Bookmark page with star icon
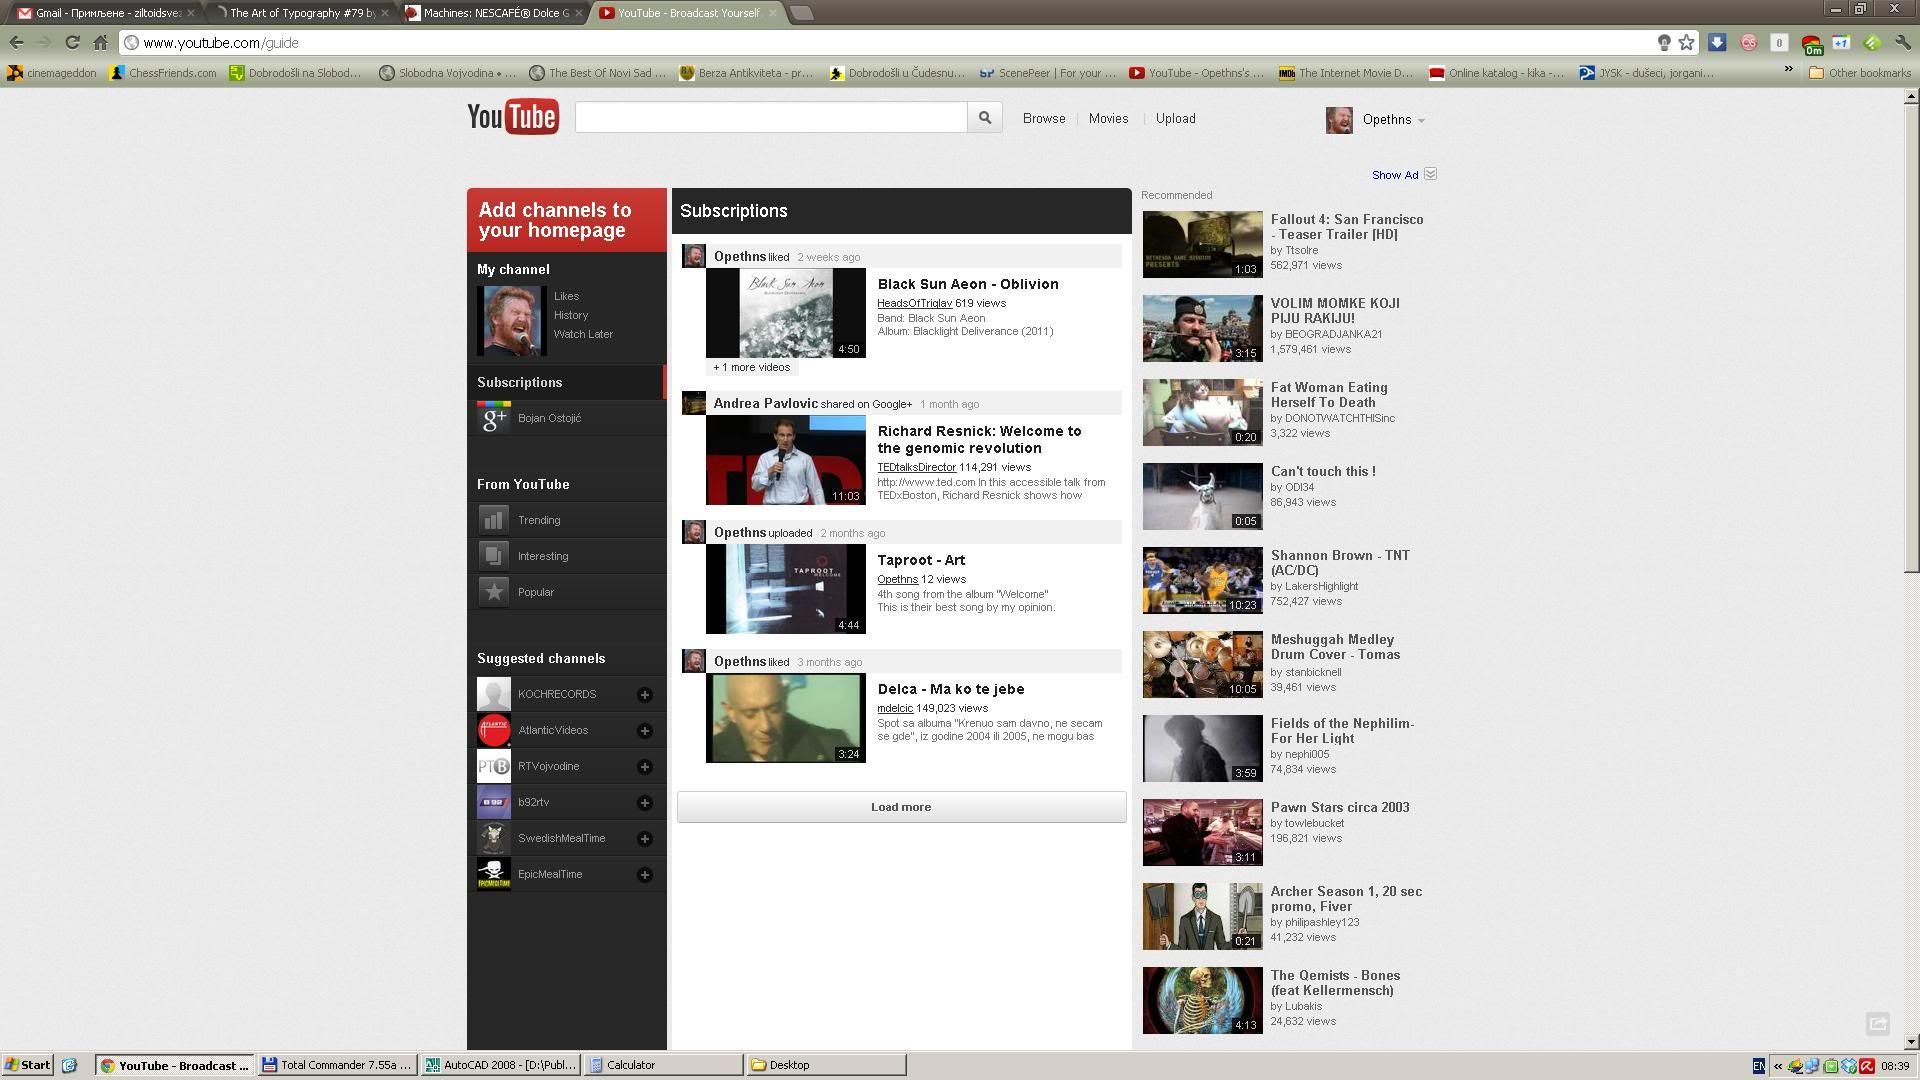 tap(1686, 42)
